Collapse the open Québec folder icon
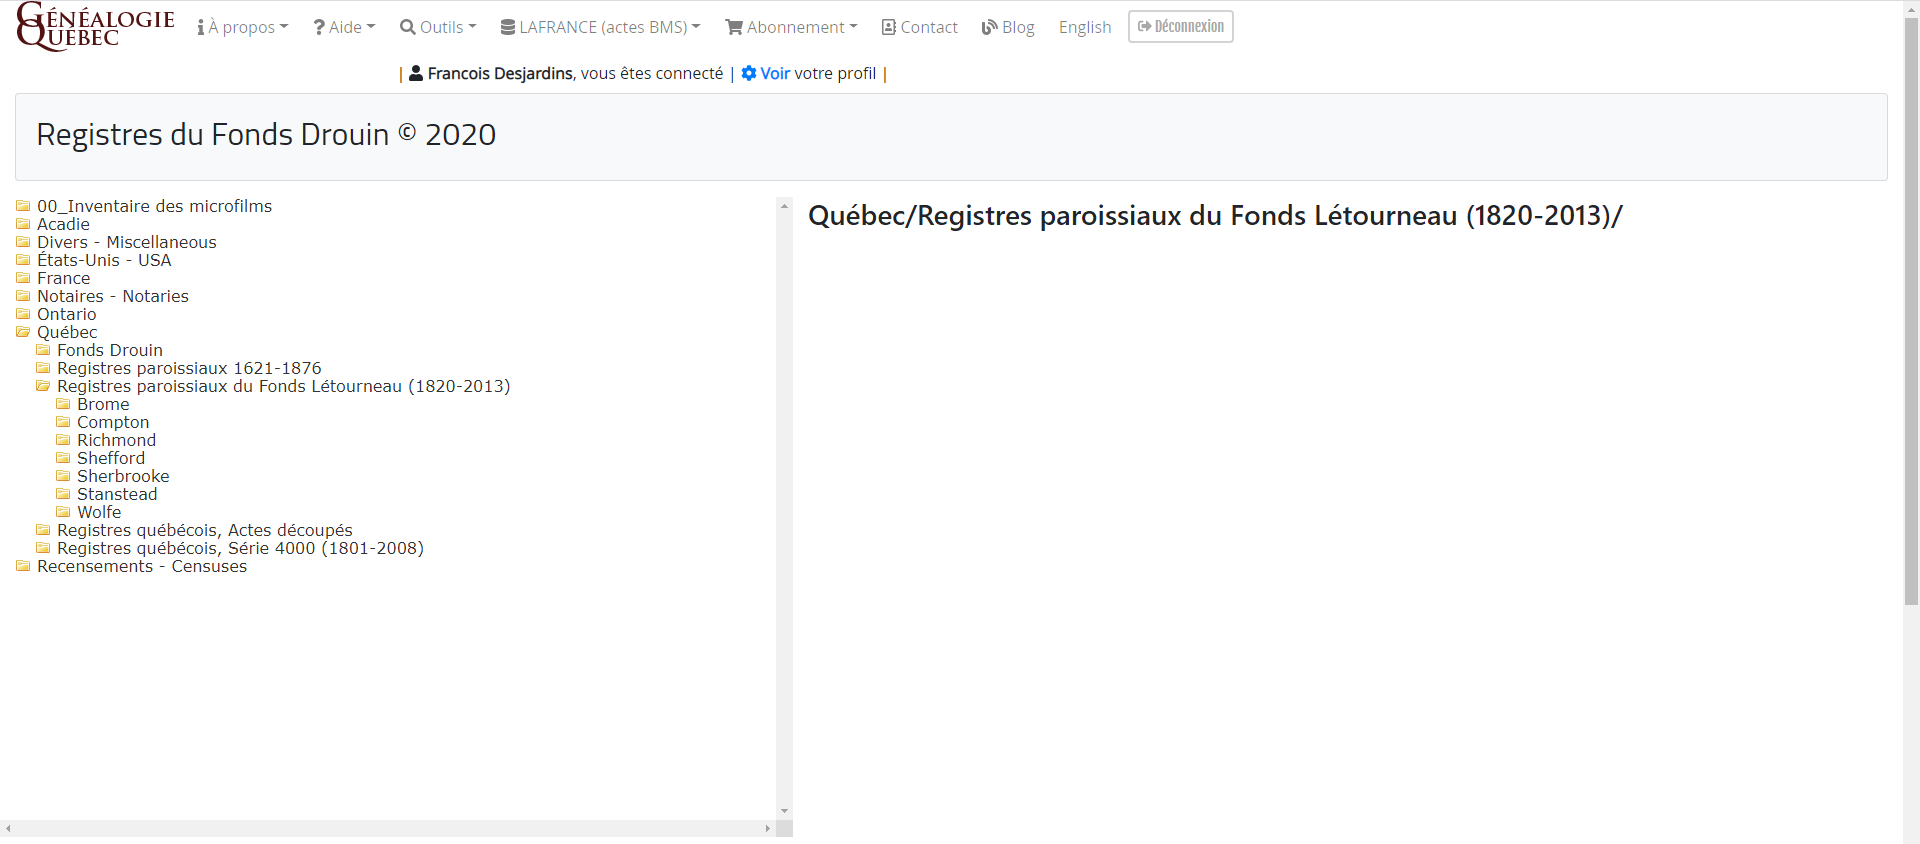 (x=23, y=332)
